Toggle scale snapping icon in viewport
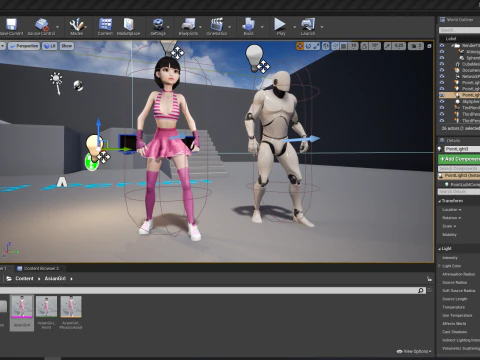 click(387, 46)
